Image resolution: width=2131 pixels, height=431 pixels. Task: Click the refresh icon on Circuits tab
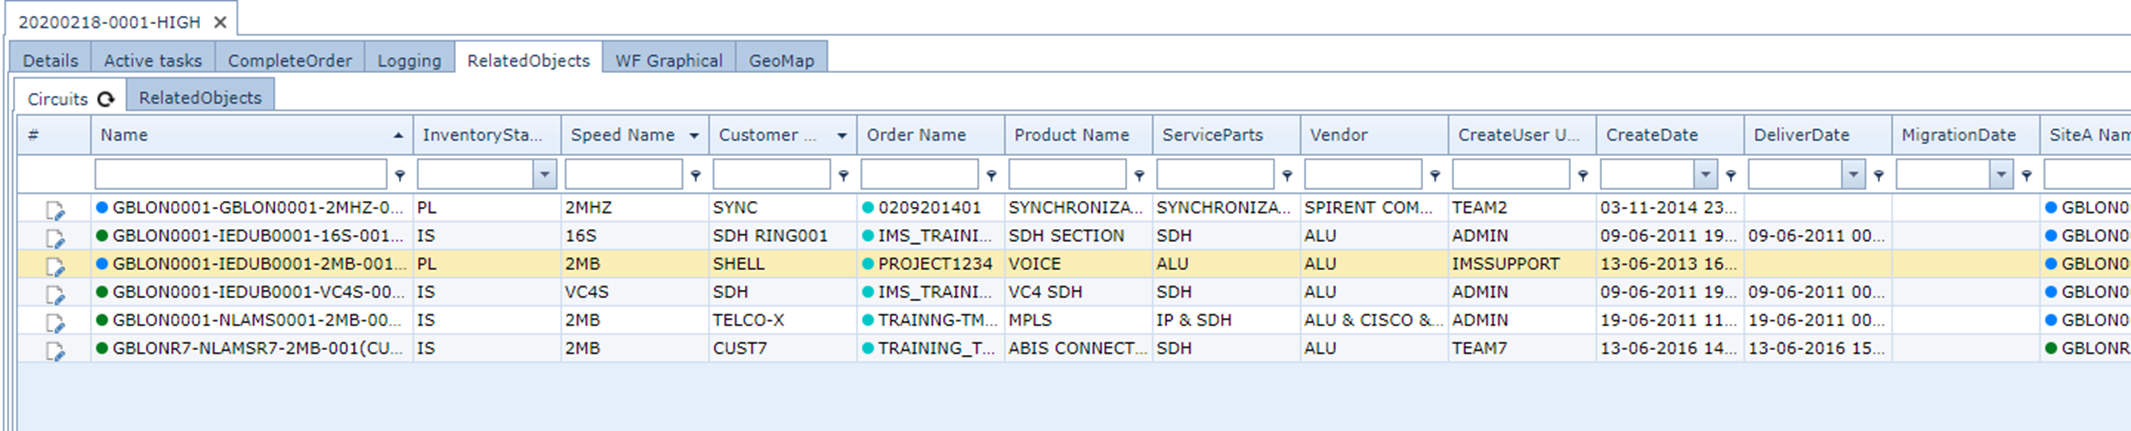click(106, 99)
